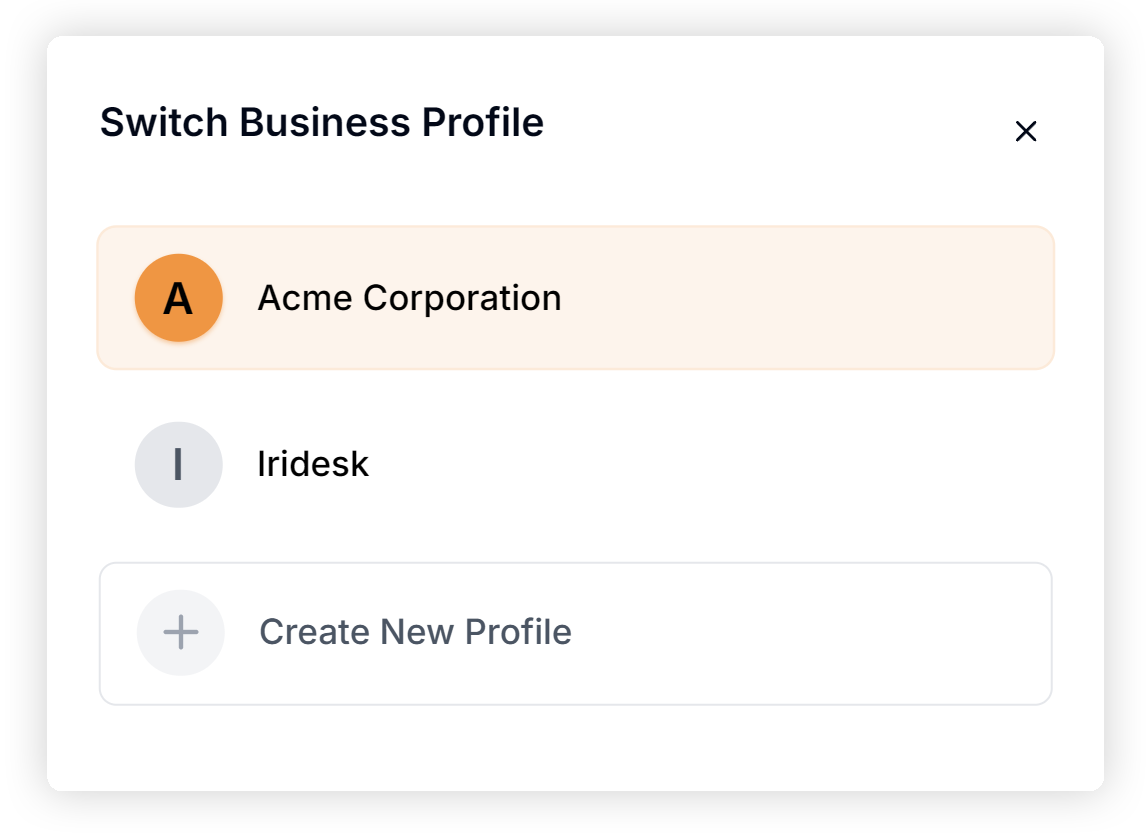Close the Switch Business Profile dialog

[1025, 131]
